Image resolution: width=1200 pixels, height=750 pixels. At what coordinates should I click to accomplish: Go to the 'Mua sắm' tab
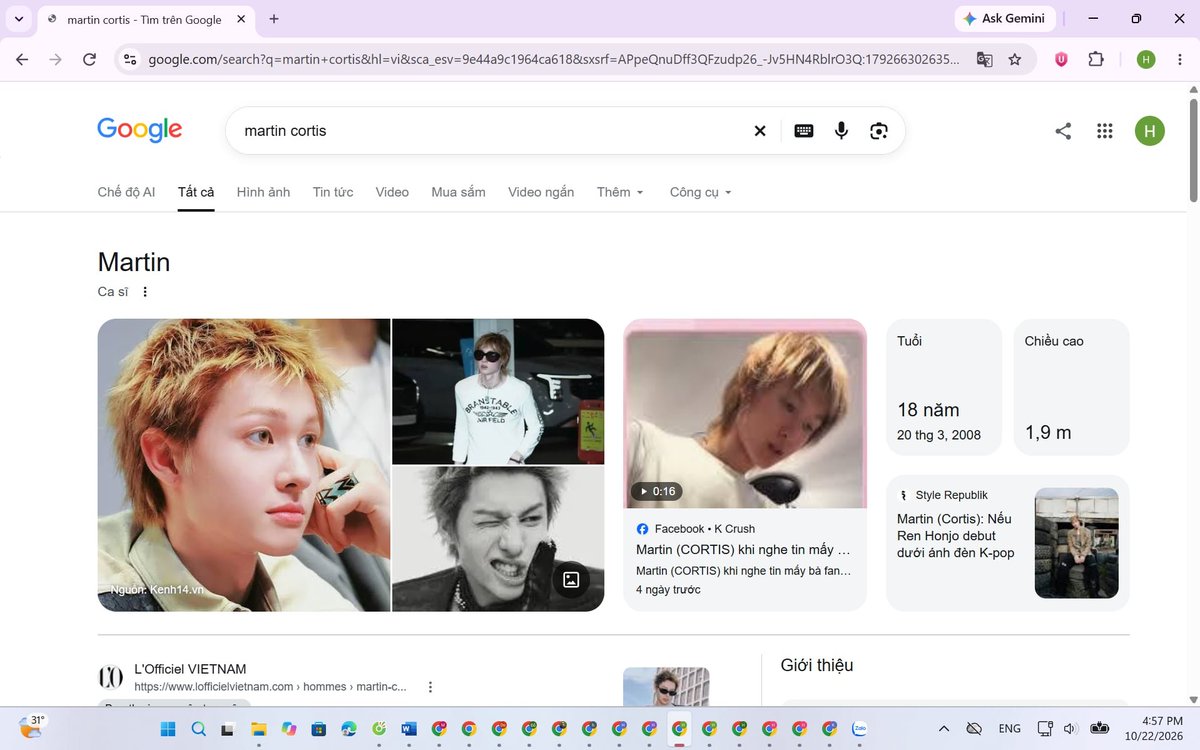coord(458,192)
